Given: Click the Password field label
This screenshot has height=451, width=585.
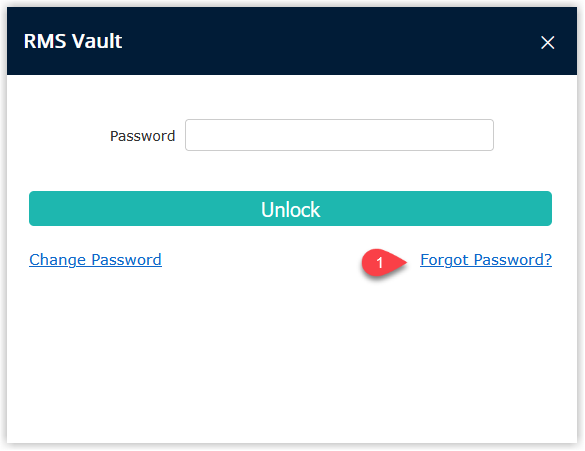Looking at the screenshot, I should 142,136.
